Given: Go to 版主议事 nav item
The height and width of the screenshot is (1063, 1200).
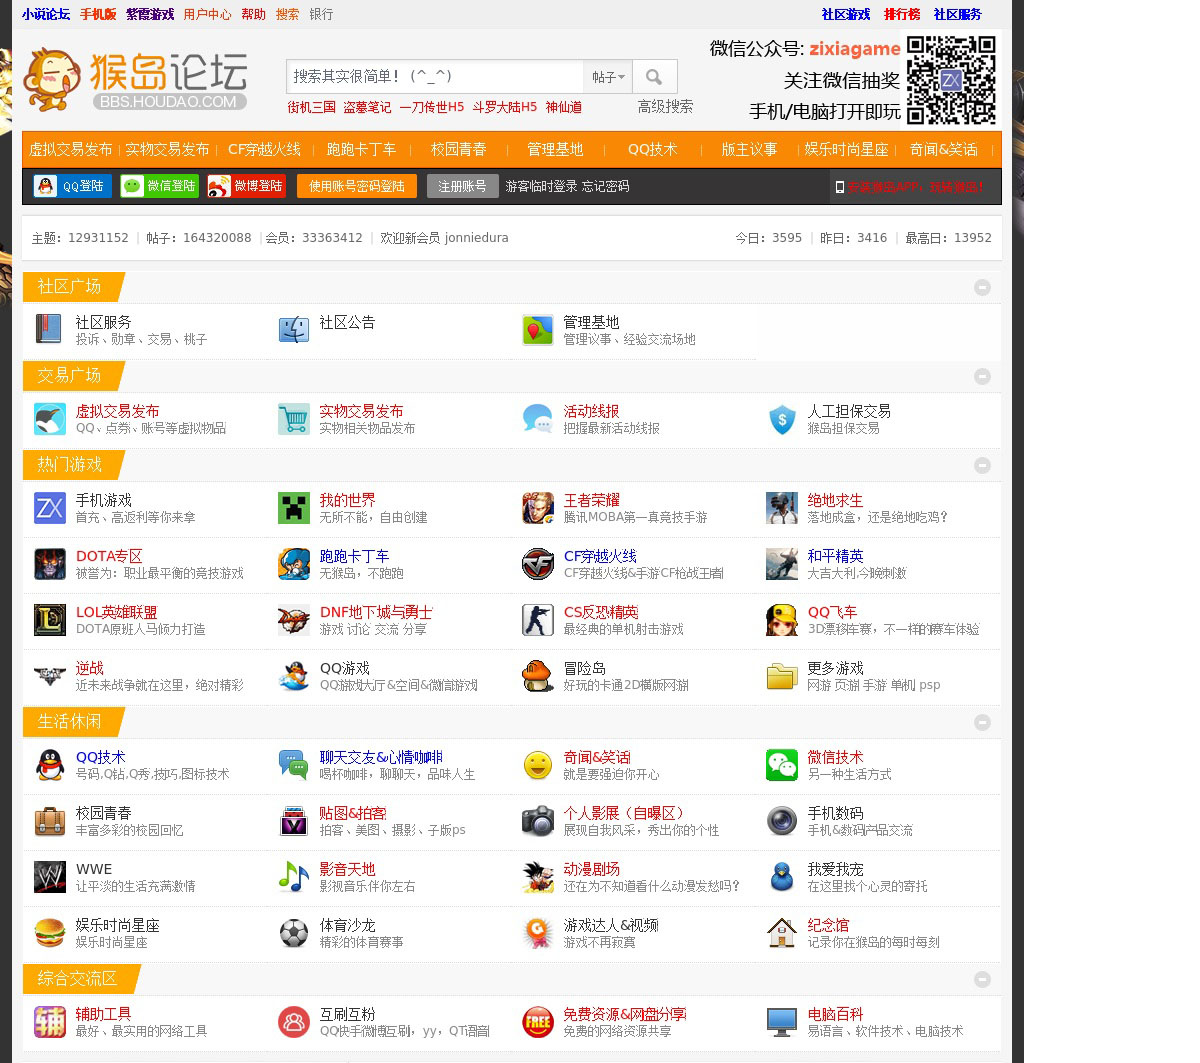Looking at the screenshot, I should [749, 149].
